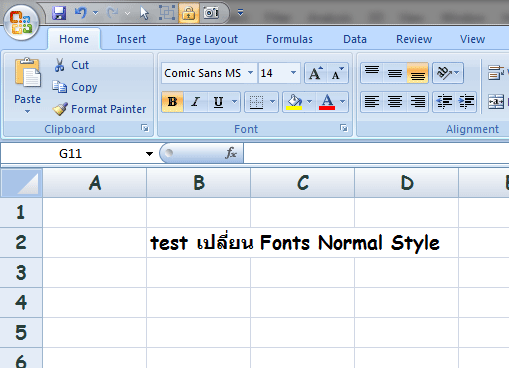
Task: Apply red font color
Action: click(327, 102)
